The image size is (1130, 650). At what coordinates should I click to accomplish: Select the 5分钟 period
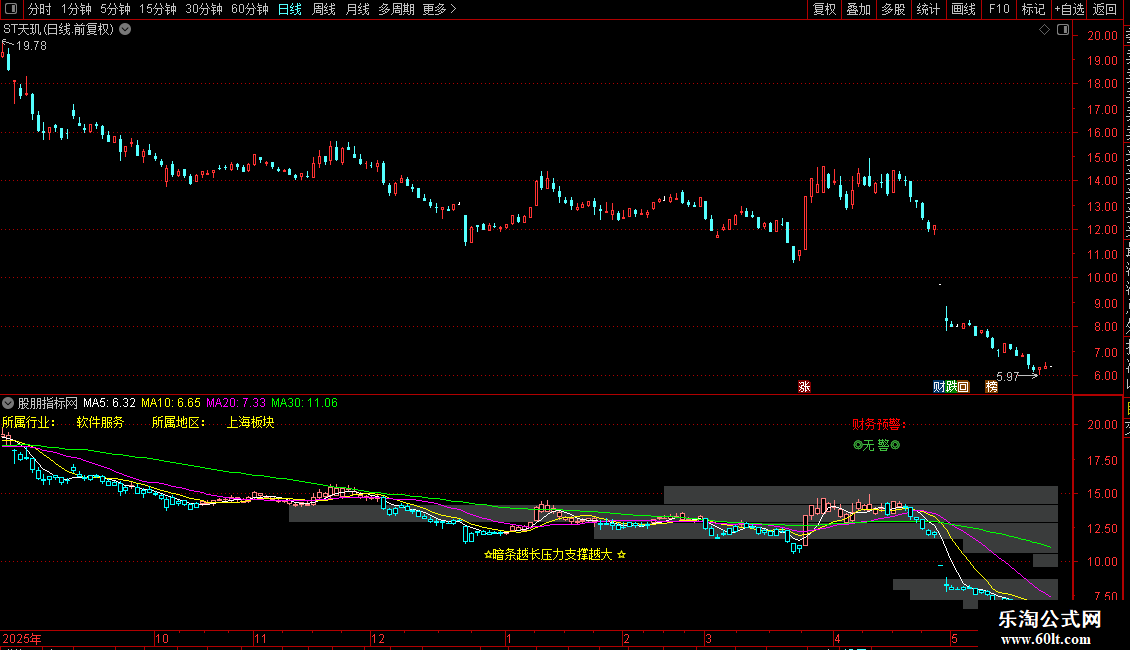pos(115,9)
